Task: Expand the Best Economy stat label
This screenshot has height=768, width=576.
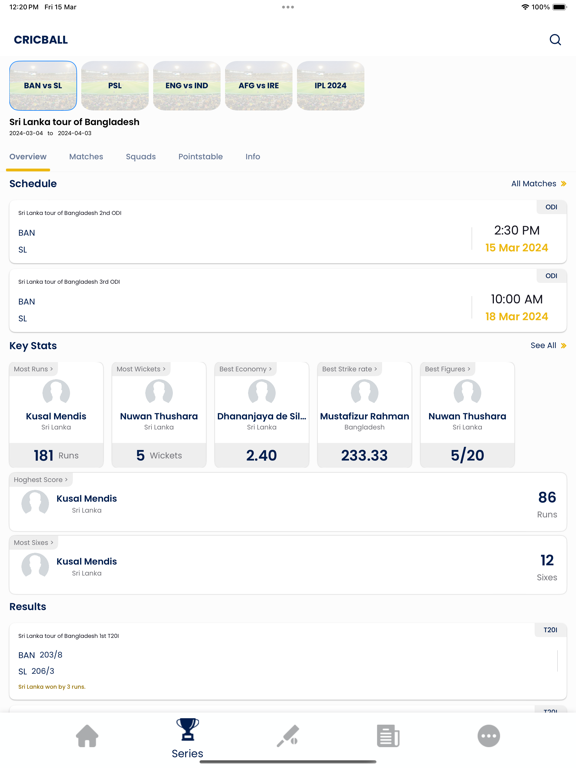Action: (245, 369)
